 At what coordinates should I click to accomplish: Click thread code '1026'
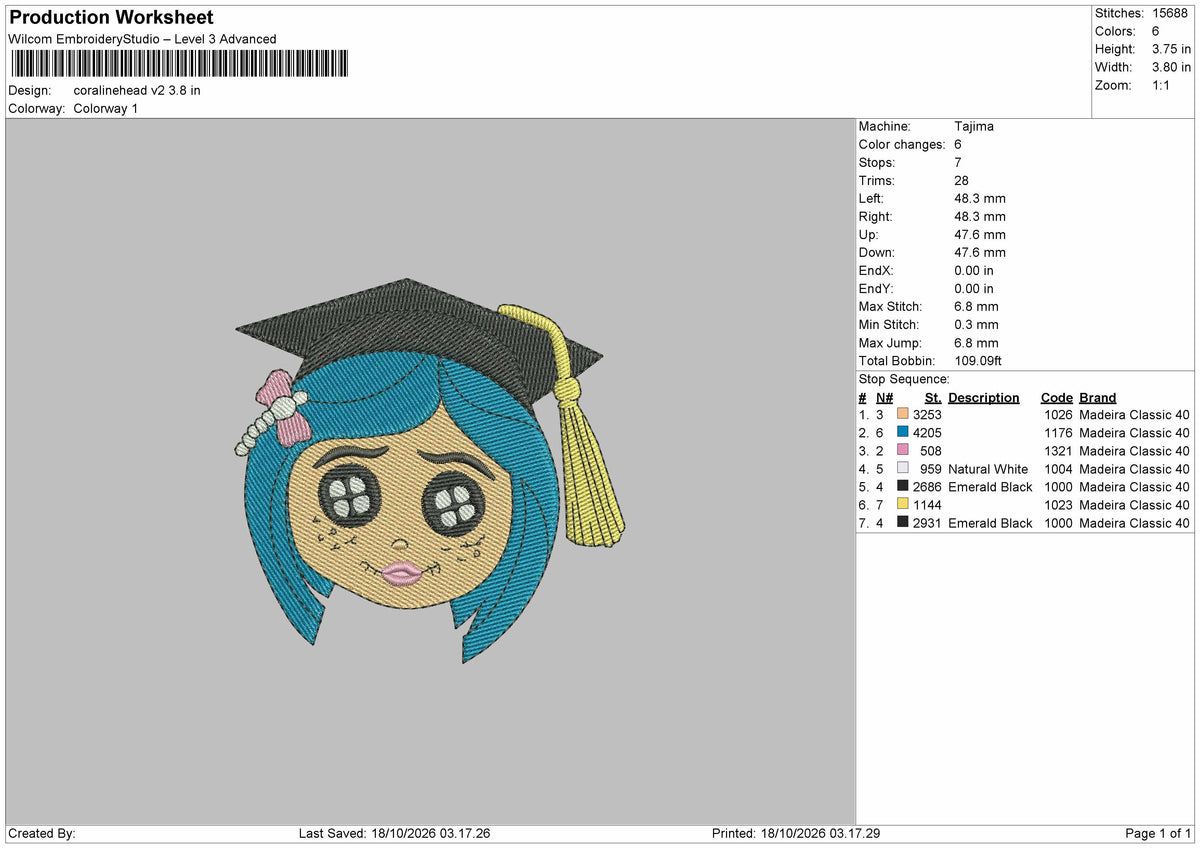[1058, 415]
